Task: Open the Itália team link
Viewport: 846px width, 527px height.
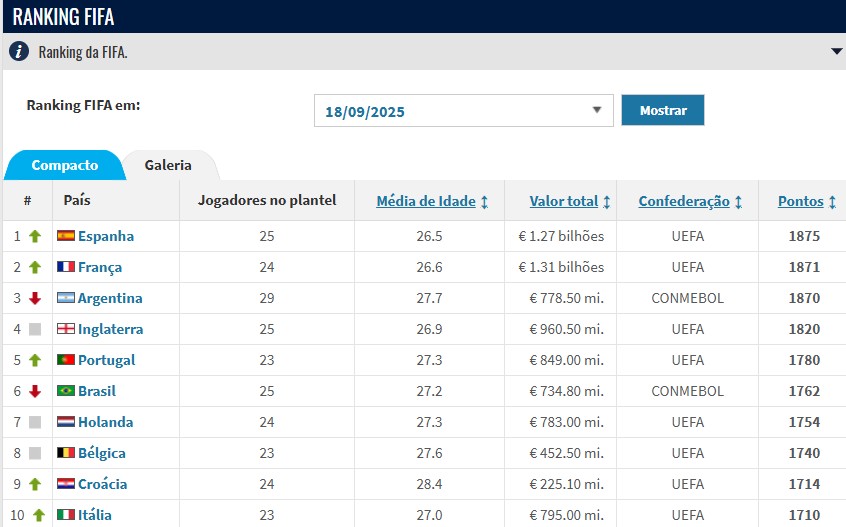Action: [x=95, y=515]
